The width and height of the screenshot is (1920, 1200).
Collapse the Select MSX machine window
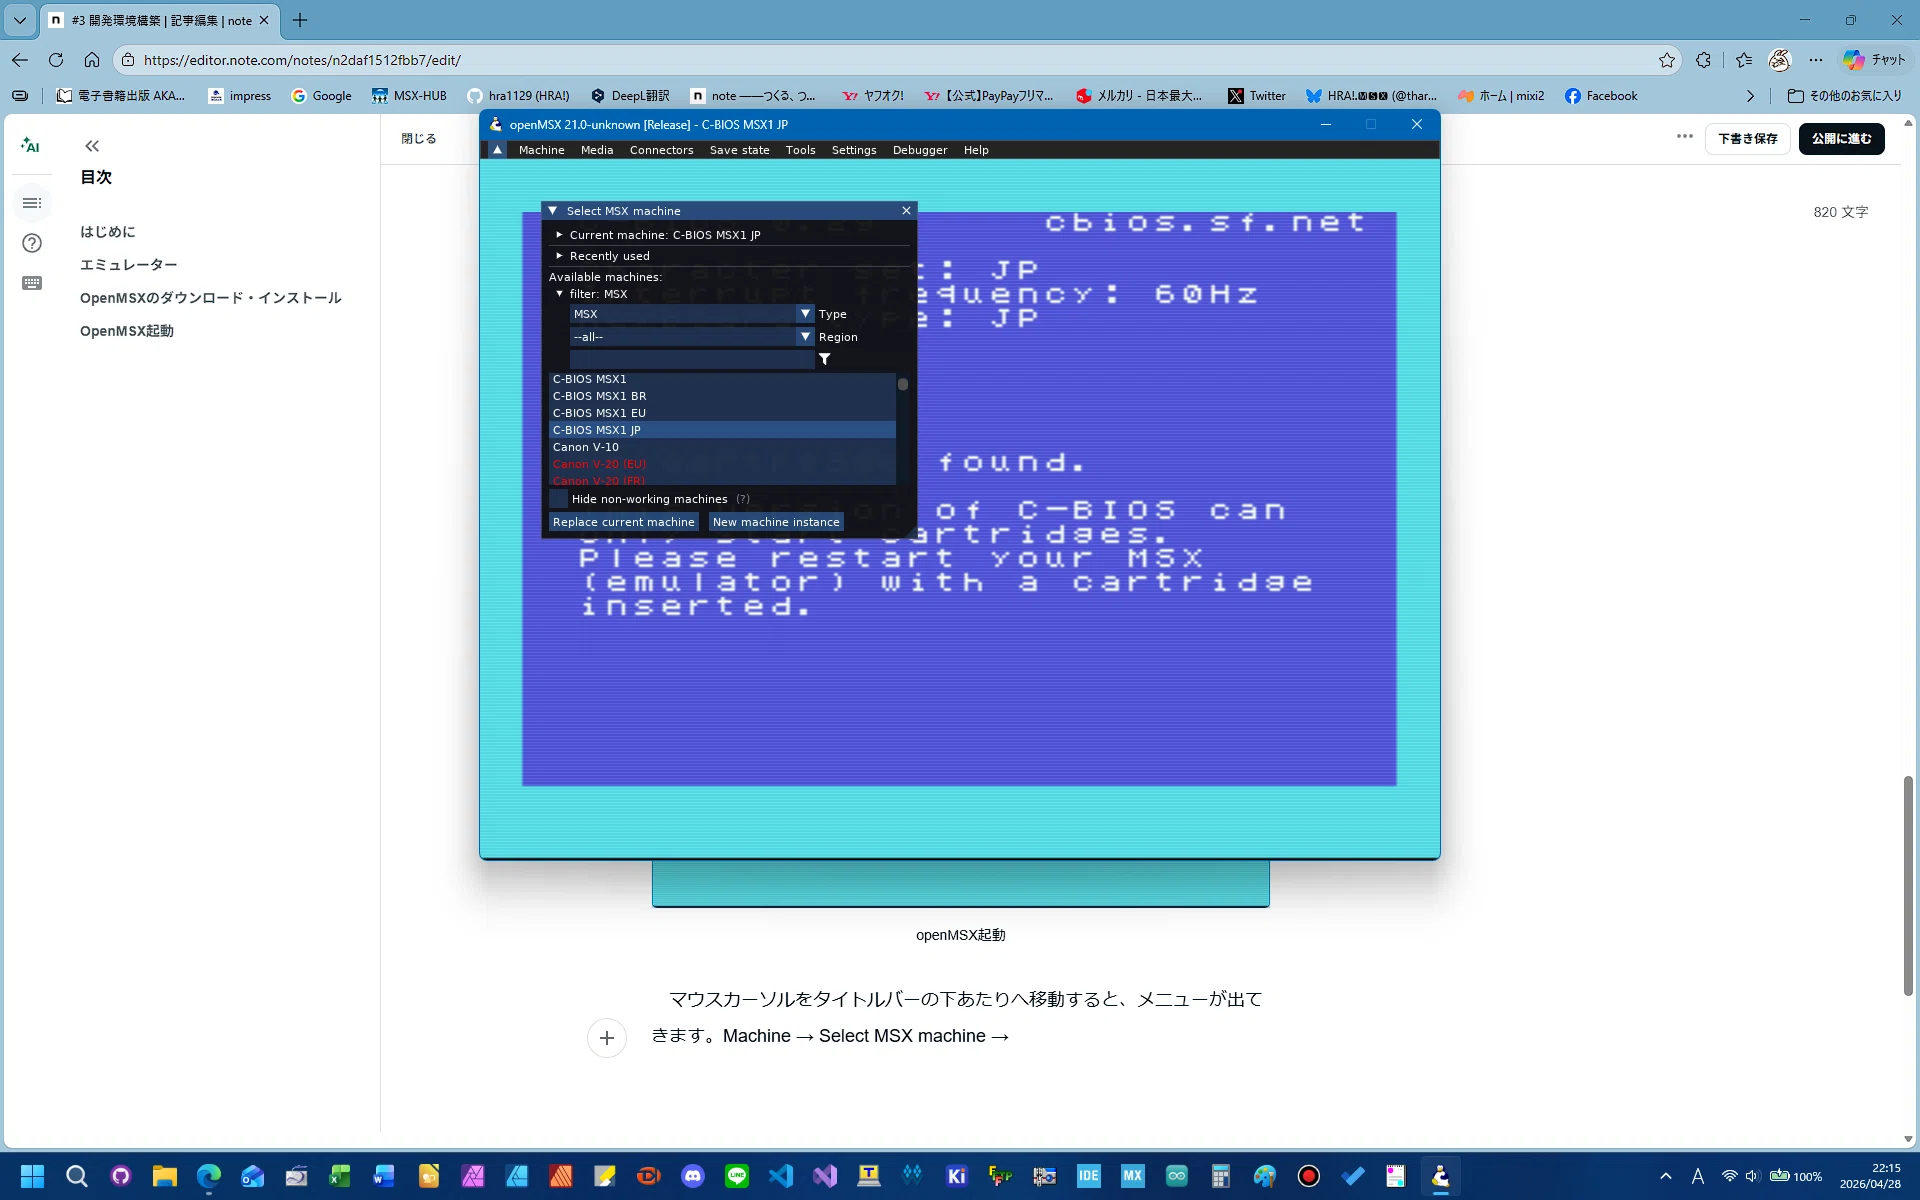553,211
